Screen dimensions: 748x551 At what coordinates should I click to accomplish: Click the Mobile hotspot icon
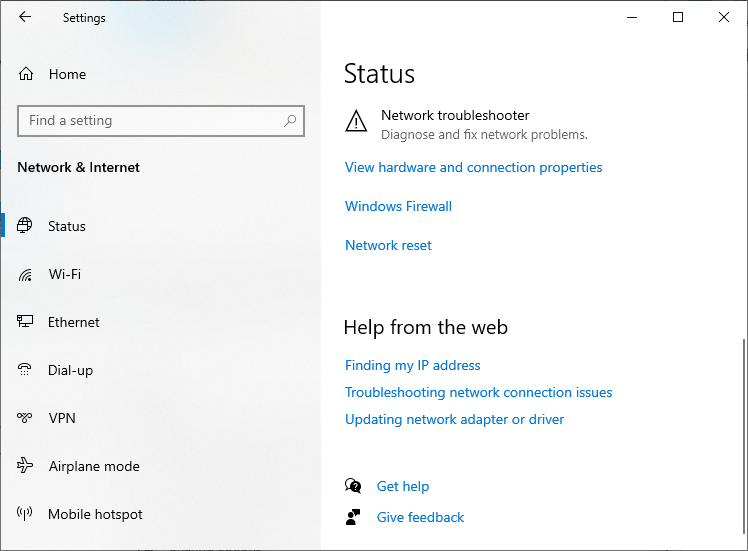[26, 514]
